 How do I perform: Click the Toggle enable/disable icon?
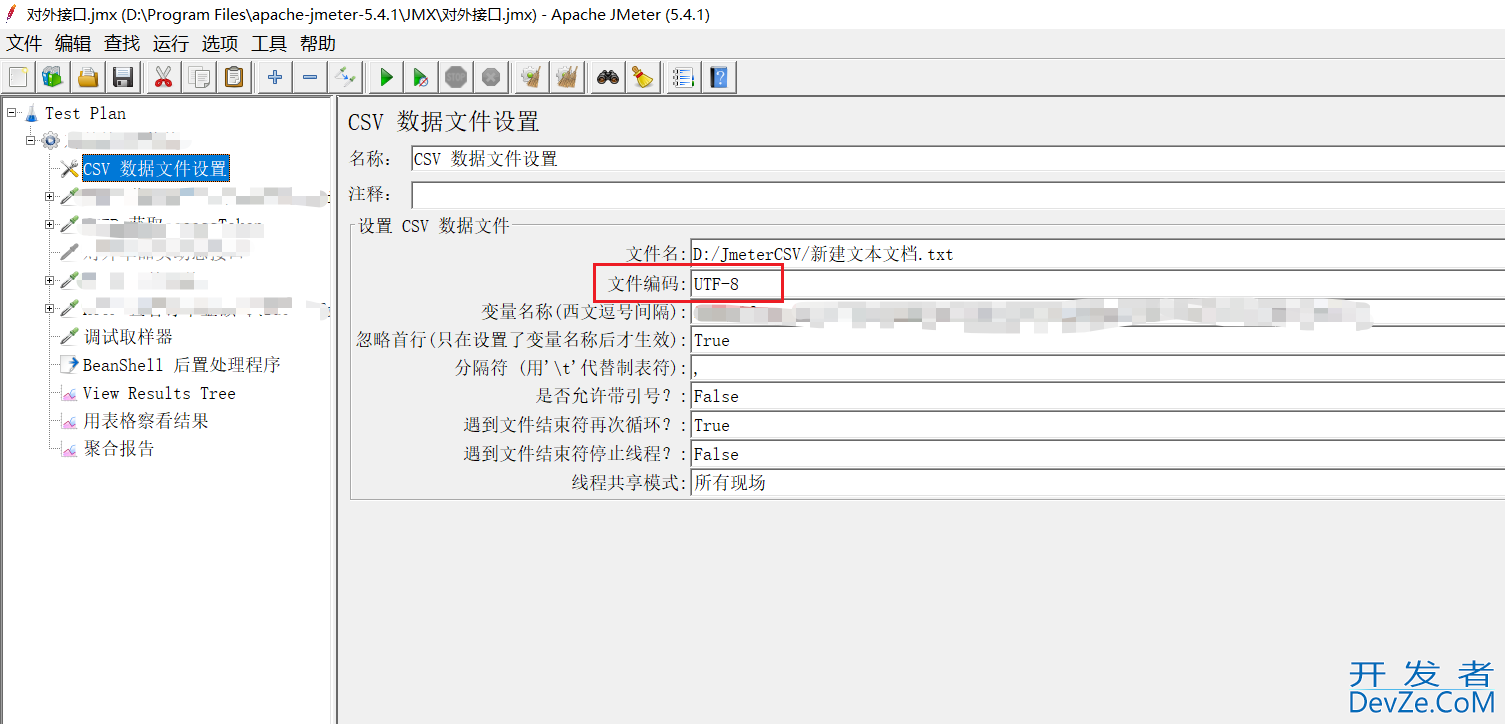(x=345, y=76)
